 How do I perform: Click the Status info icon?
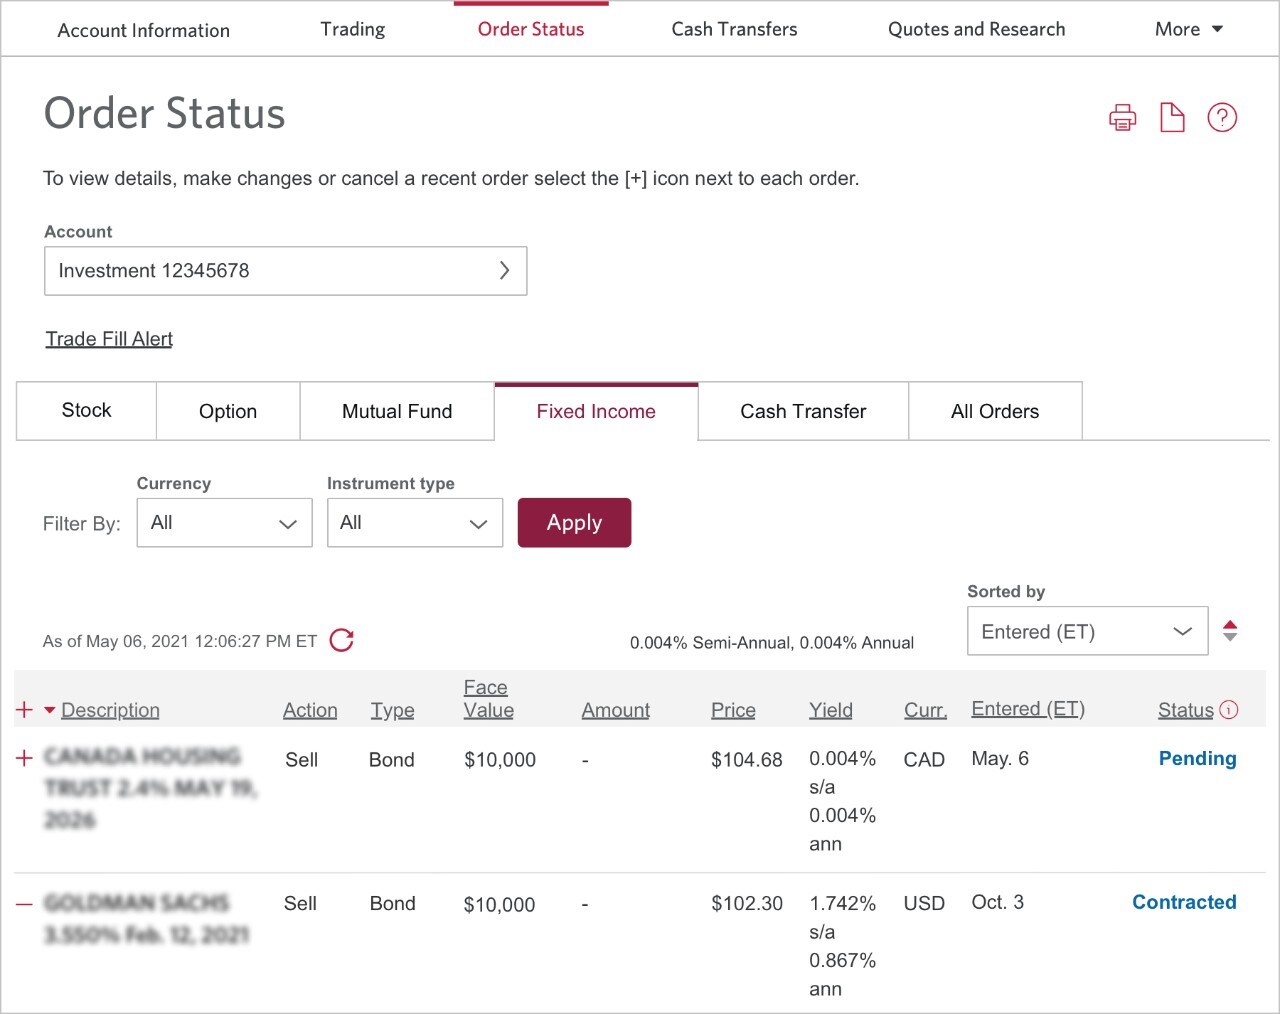[1229, 710]
